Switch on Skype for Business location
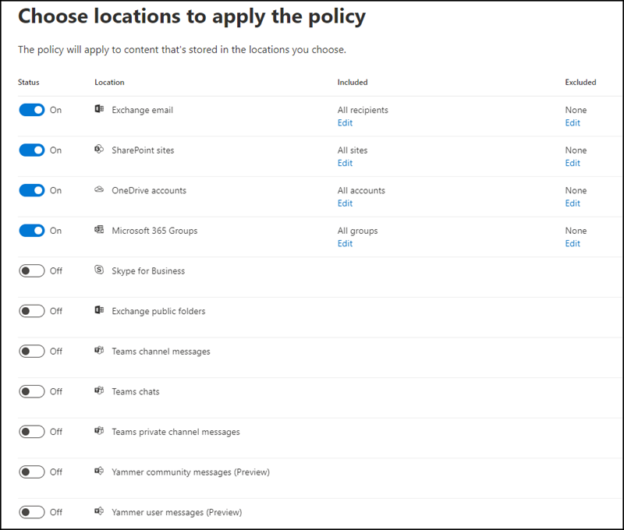The height and width of the screenshot is (530, 624). tap(32, 271)
